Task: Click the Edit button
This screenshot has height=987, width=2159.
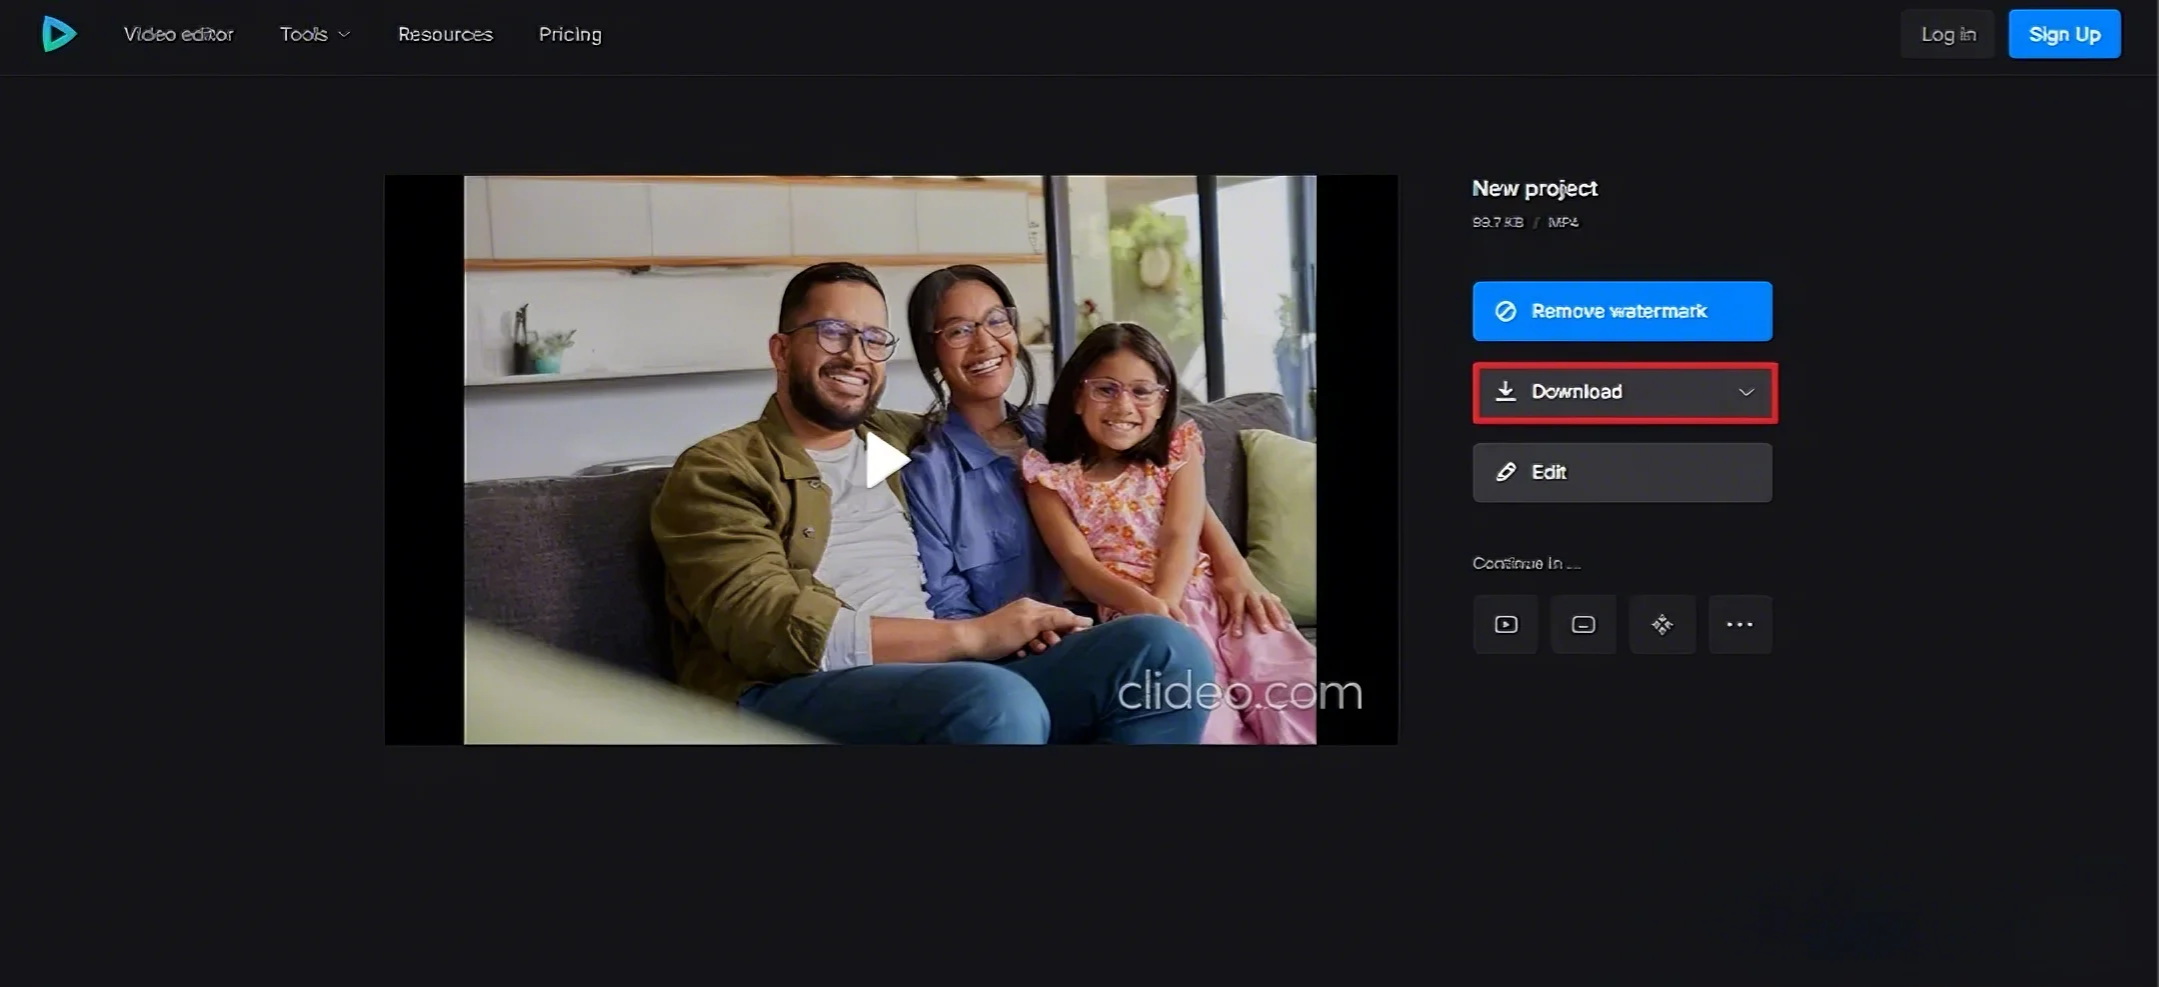Action: pos(1621,471)
